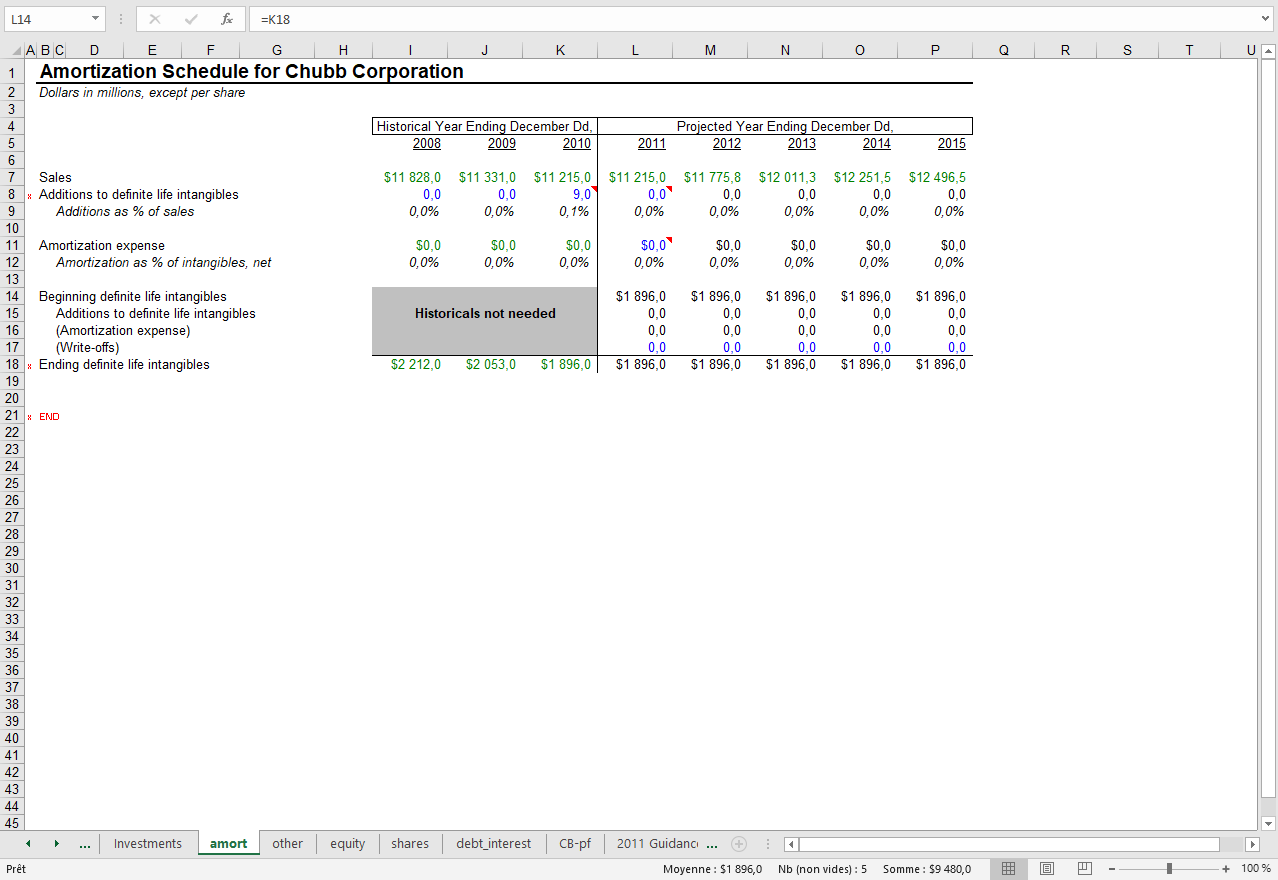
Task: Switch to debt_interest sheet tab
Action: 494,844
